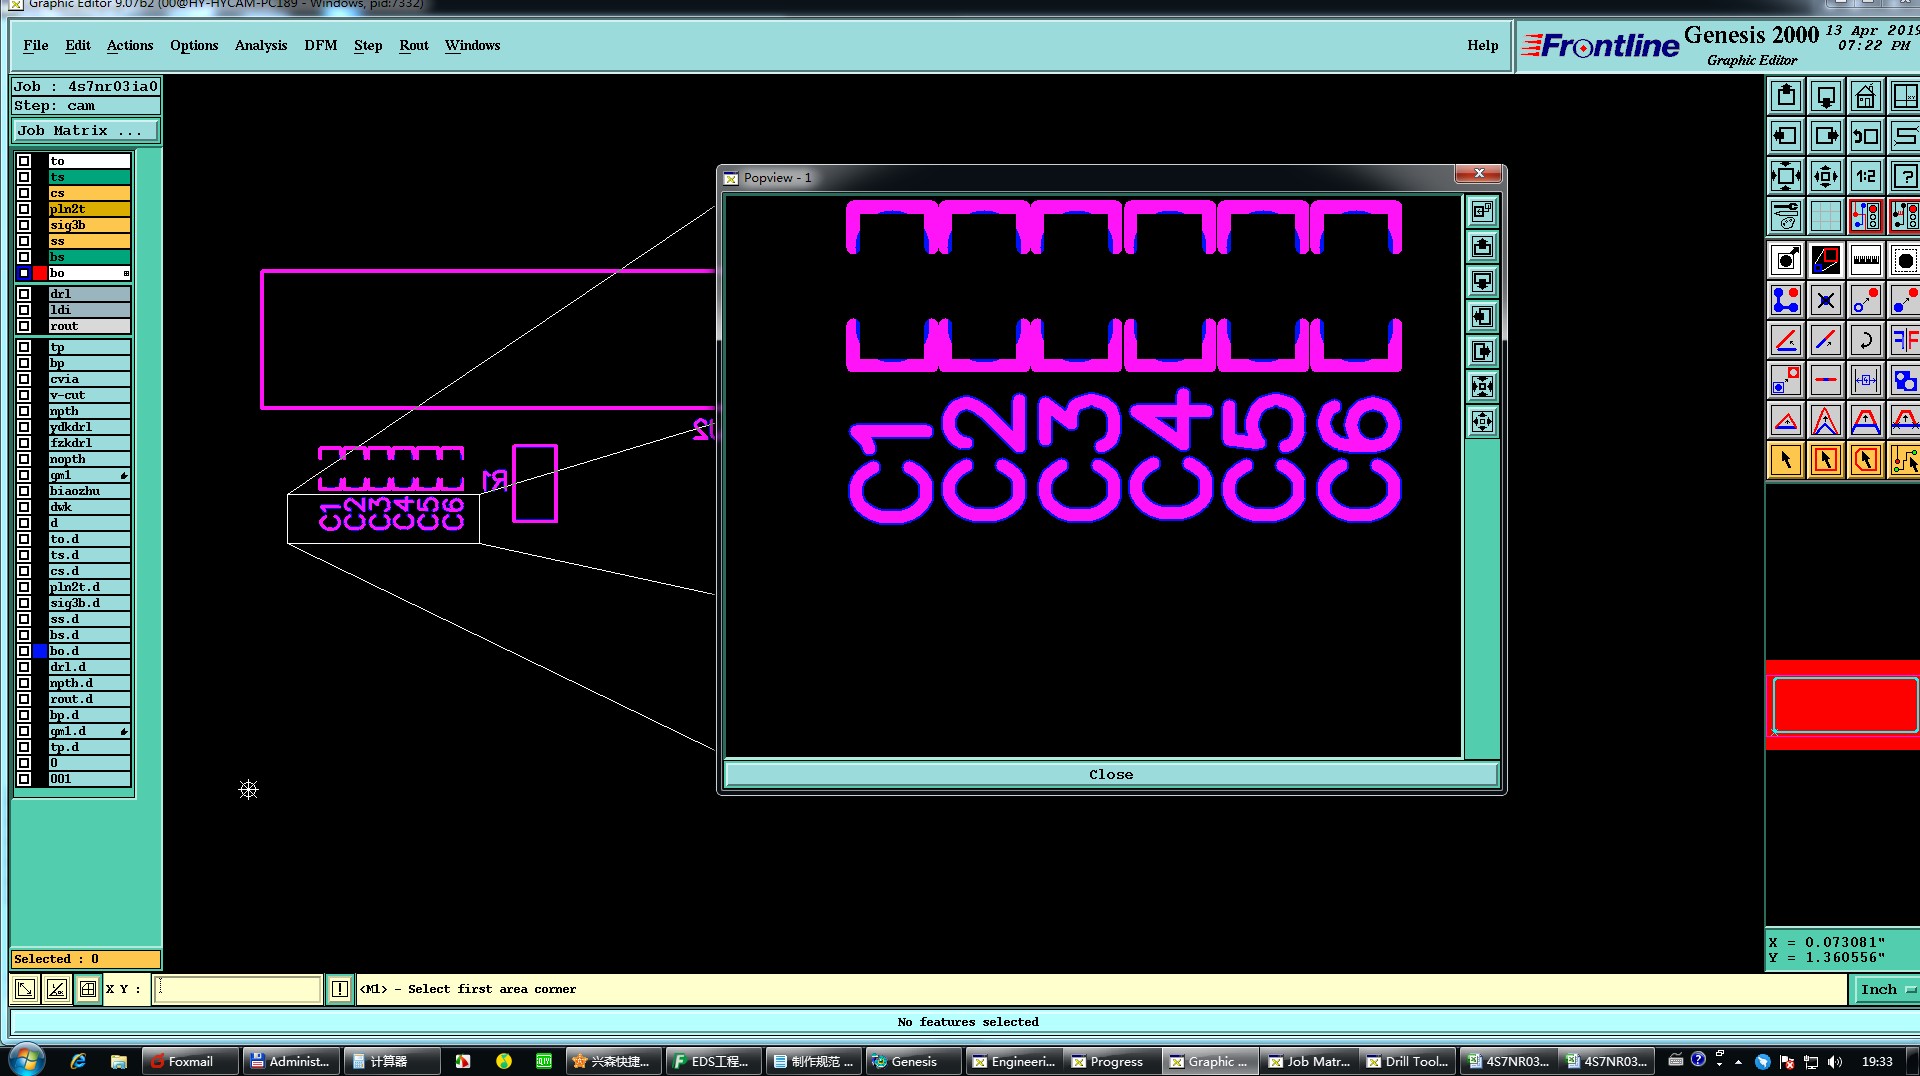Open the Edit menu
Viewport: 1920px width, 1076px height.
78,45
